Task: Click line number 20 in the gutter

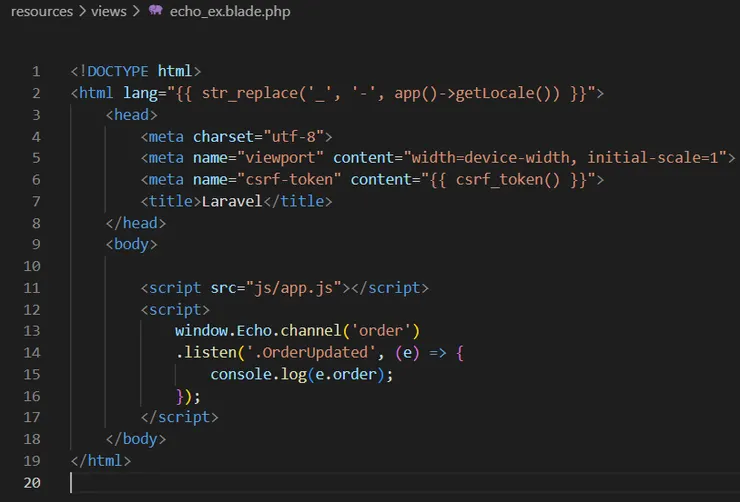Action: click(x=32, y=483)
